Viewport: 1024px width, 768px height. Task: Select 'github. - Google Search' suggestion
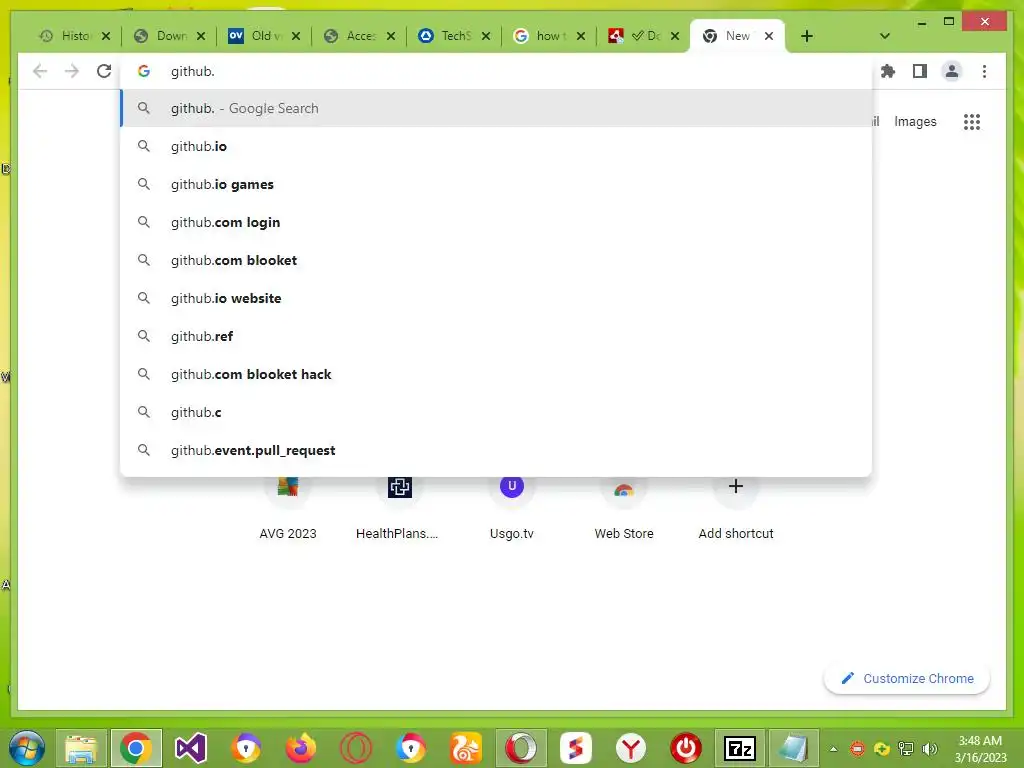click(x=496, y=108)
